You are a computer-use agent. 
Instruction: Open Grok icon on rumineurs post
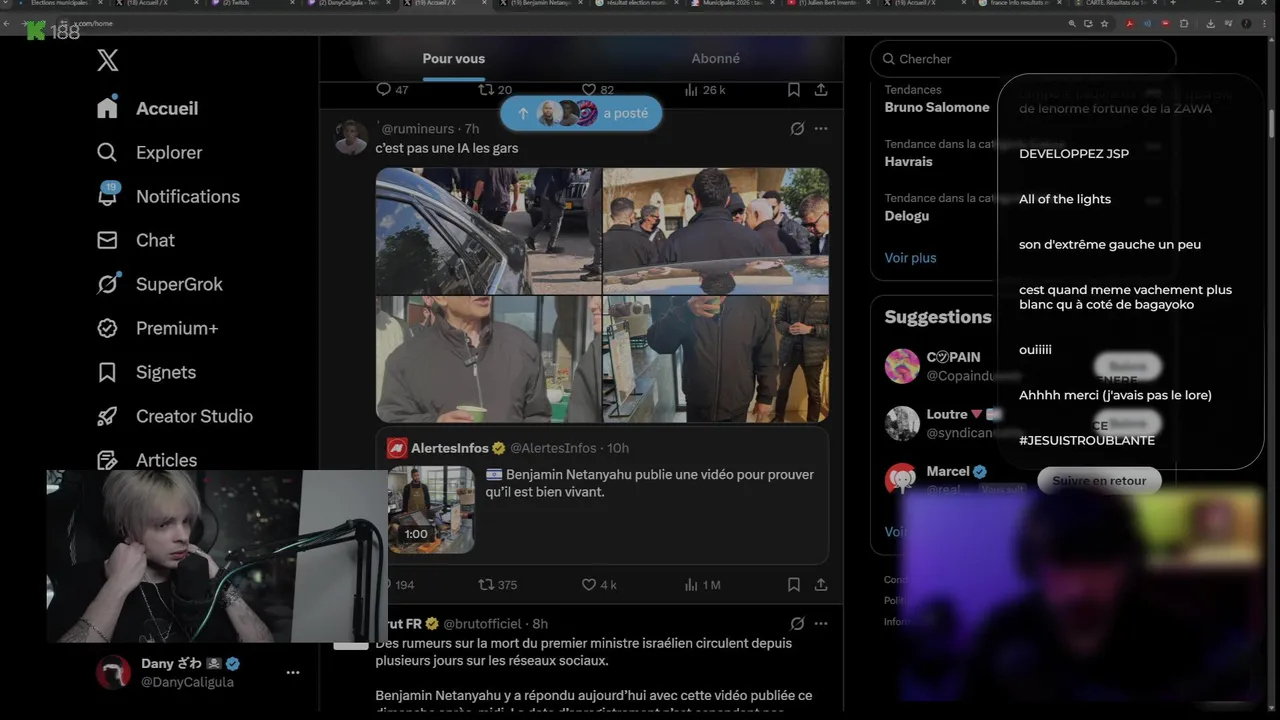pyautogui.click(x=797, y=128)
